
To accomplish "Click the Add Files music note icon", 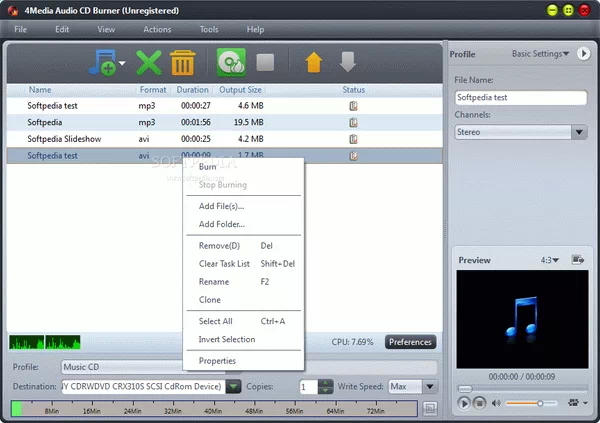I will coord(104,63).
